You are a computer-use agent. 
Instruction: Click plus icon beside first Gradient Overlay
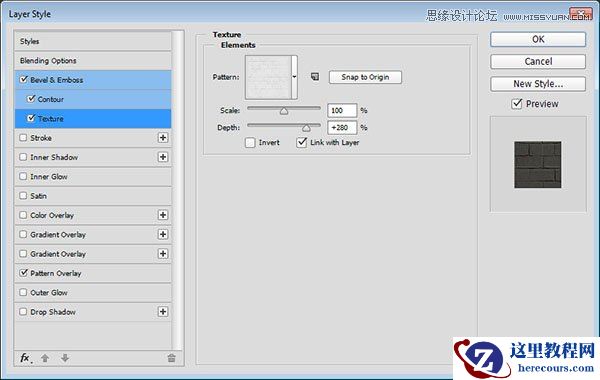[163, 234]
